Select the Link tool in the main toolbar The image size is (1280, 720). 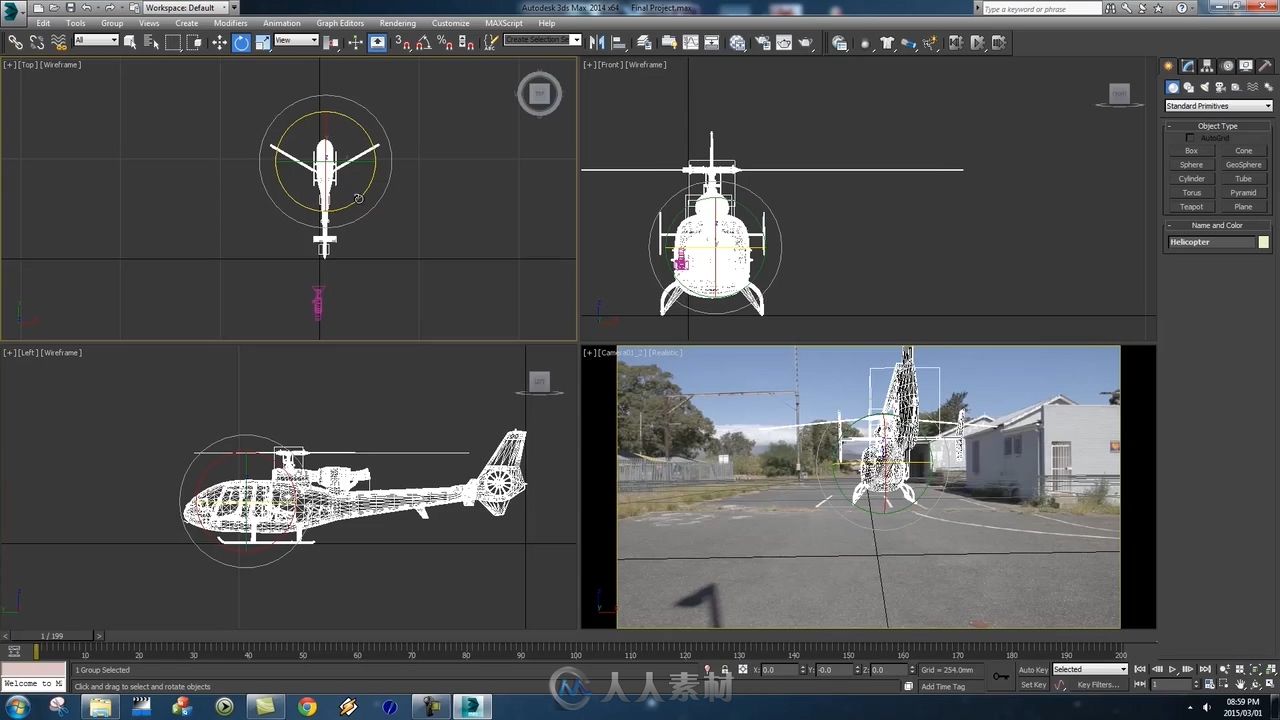click(x=15, y=42)
